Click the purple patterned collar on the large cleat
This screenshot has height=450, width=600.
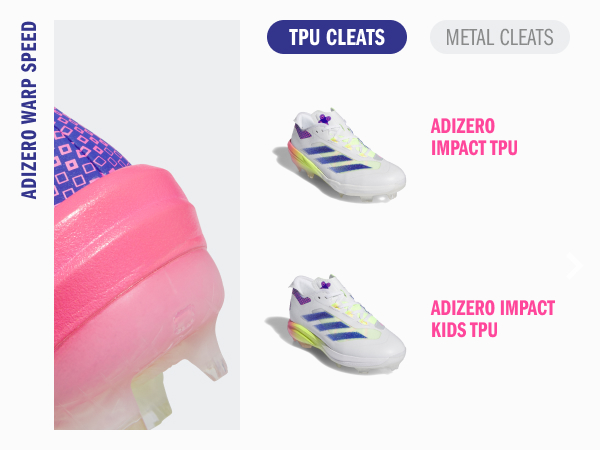(x=82, y=155)
